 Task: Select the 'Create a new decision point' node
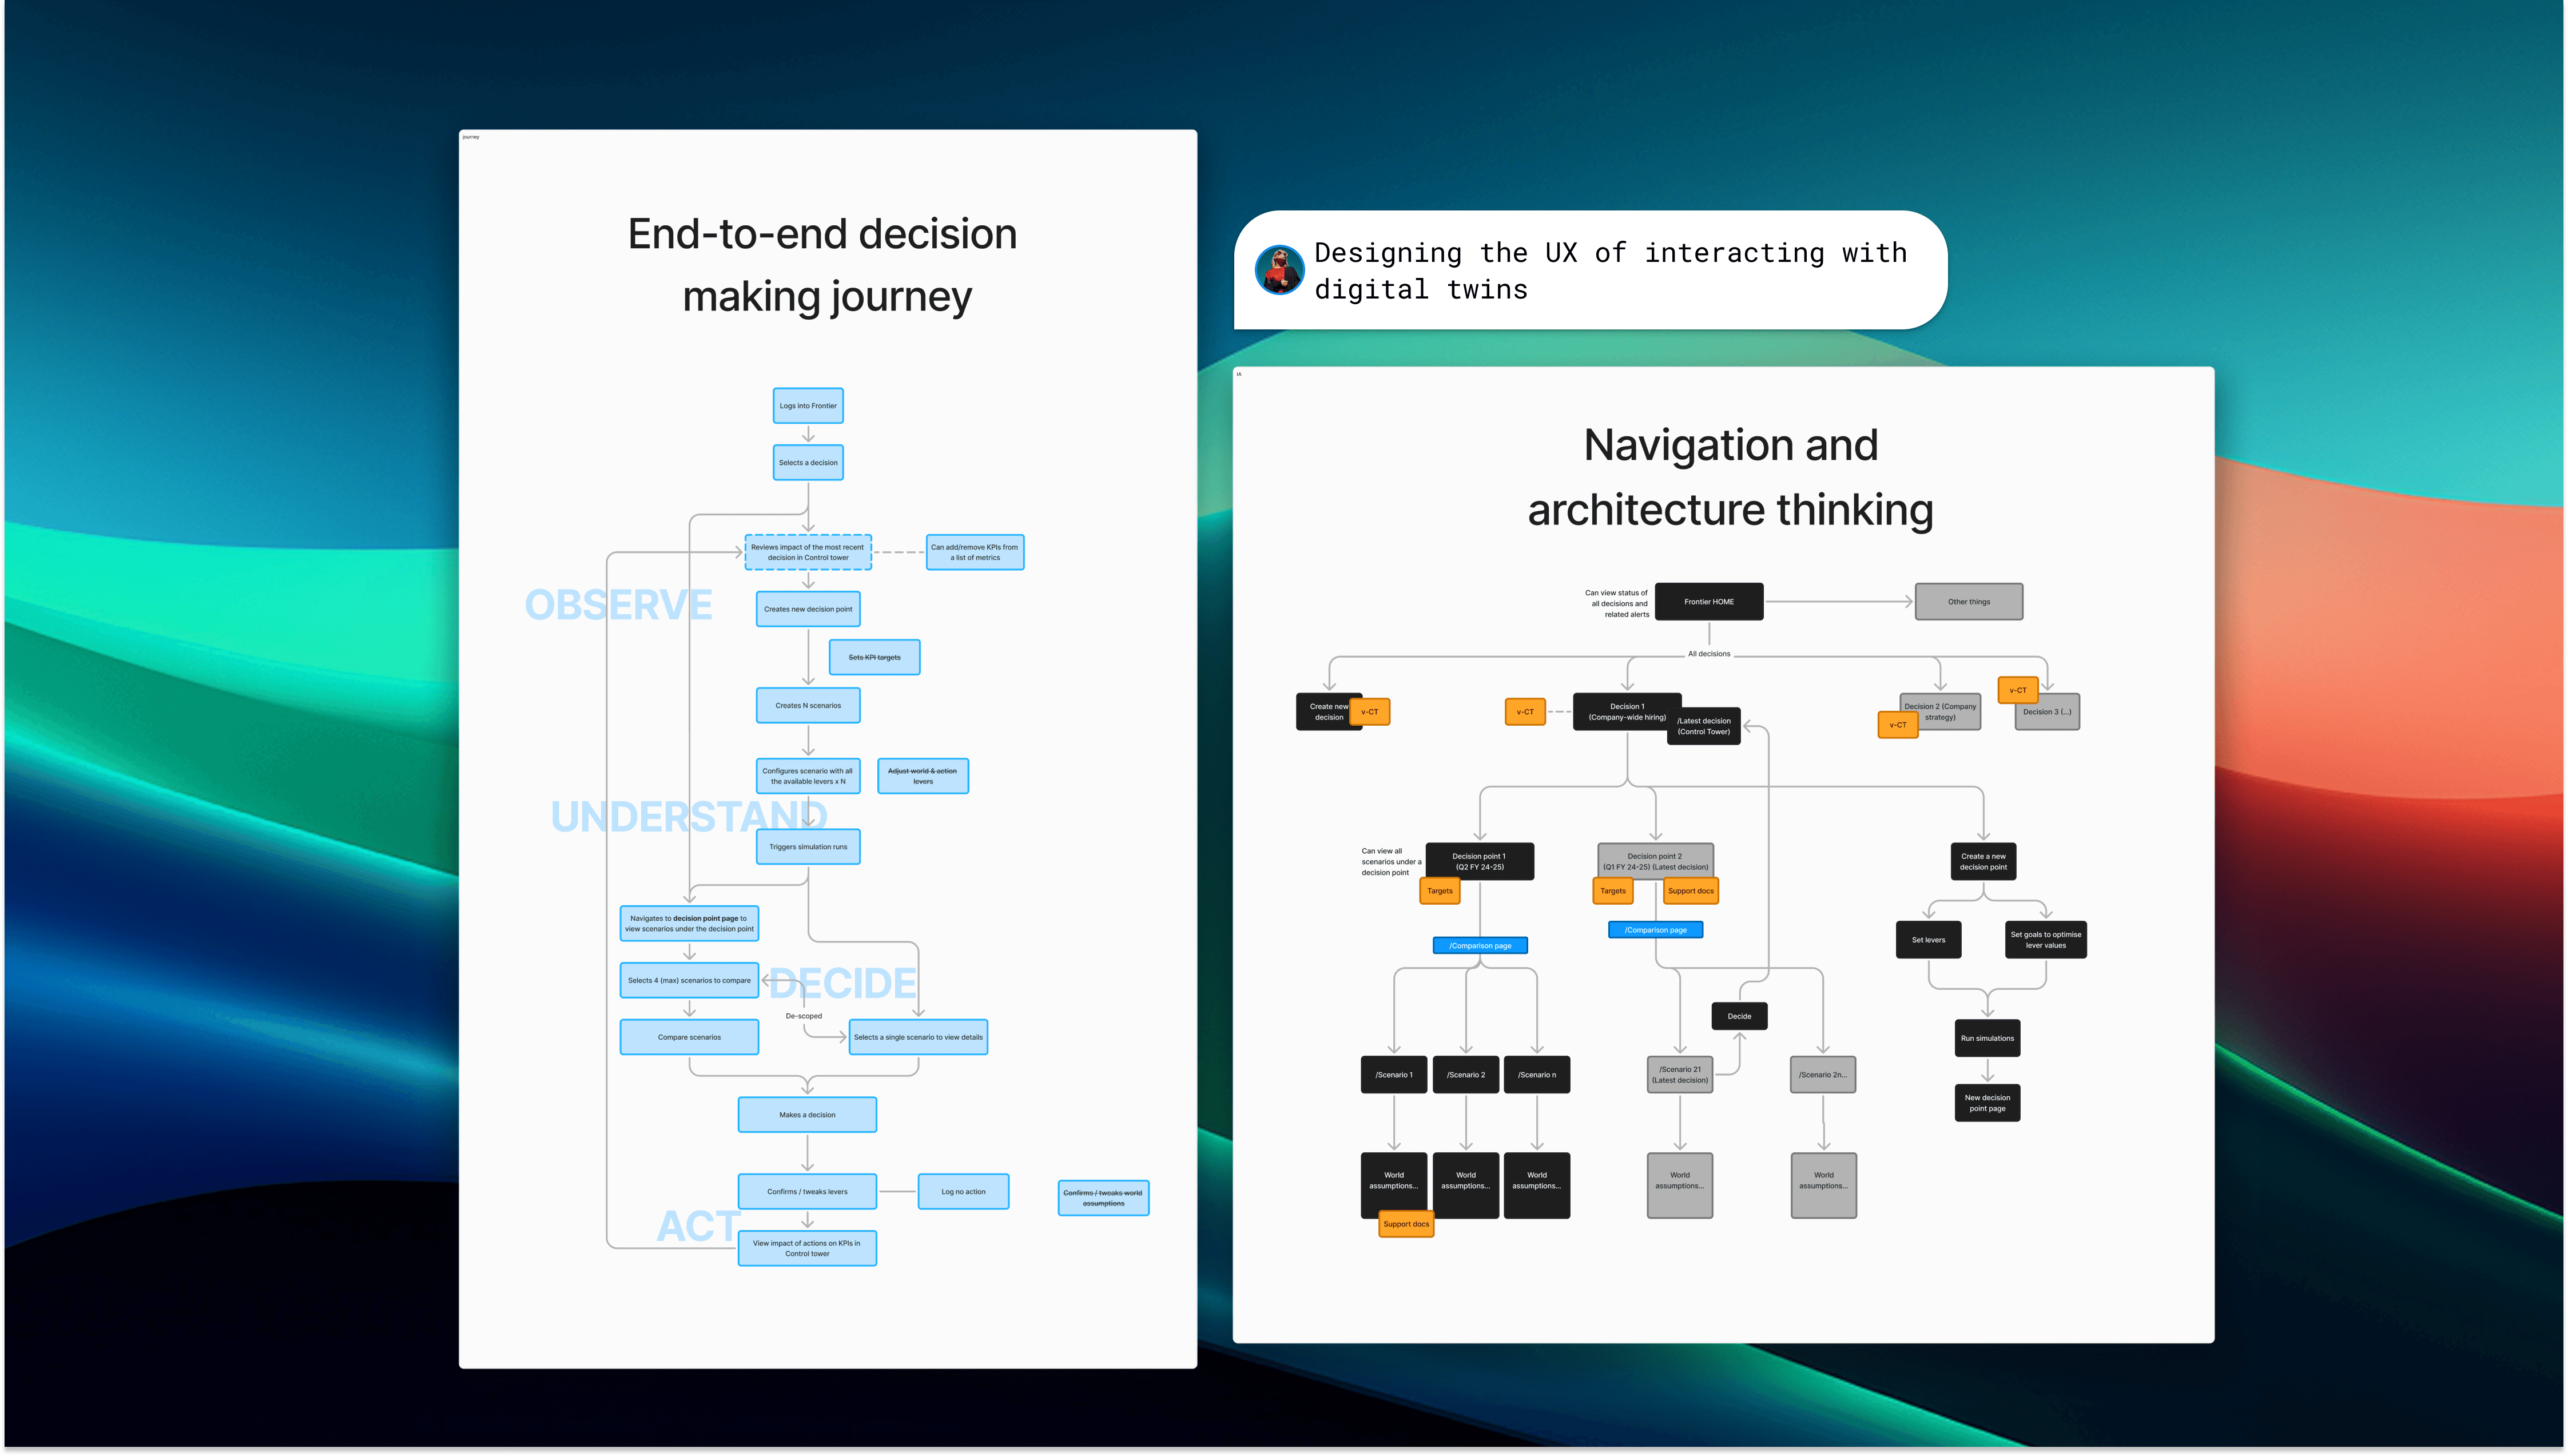pyautogui.click(x=1982, y=862)
